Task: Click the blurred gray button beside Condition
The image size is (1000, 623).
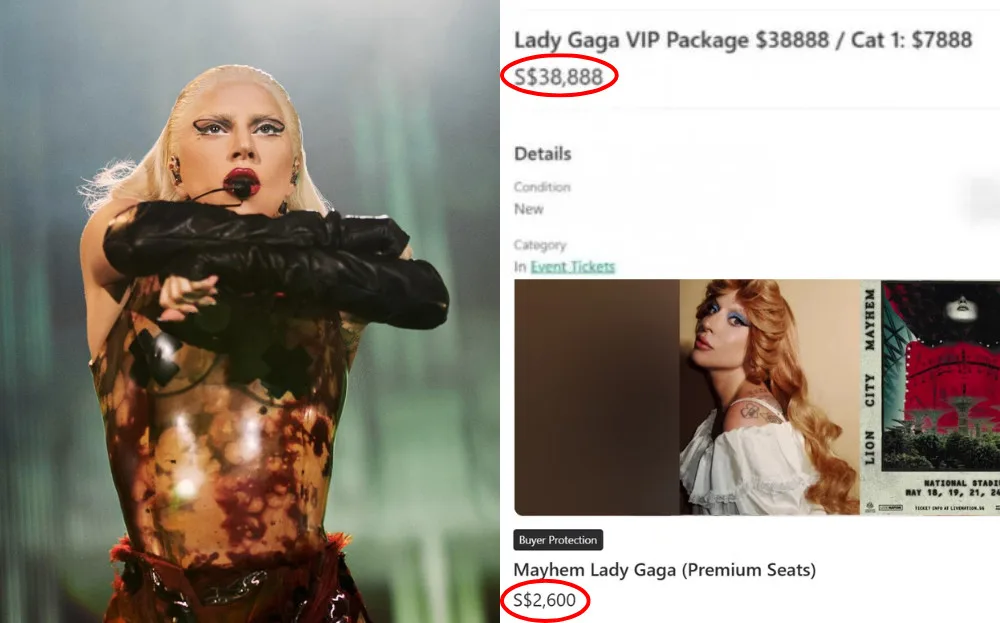Action: (983, 200)
